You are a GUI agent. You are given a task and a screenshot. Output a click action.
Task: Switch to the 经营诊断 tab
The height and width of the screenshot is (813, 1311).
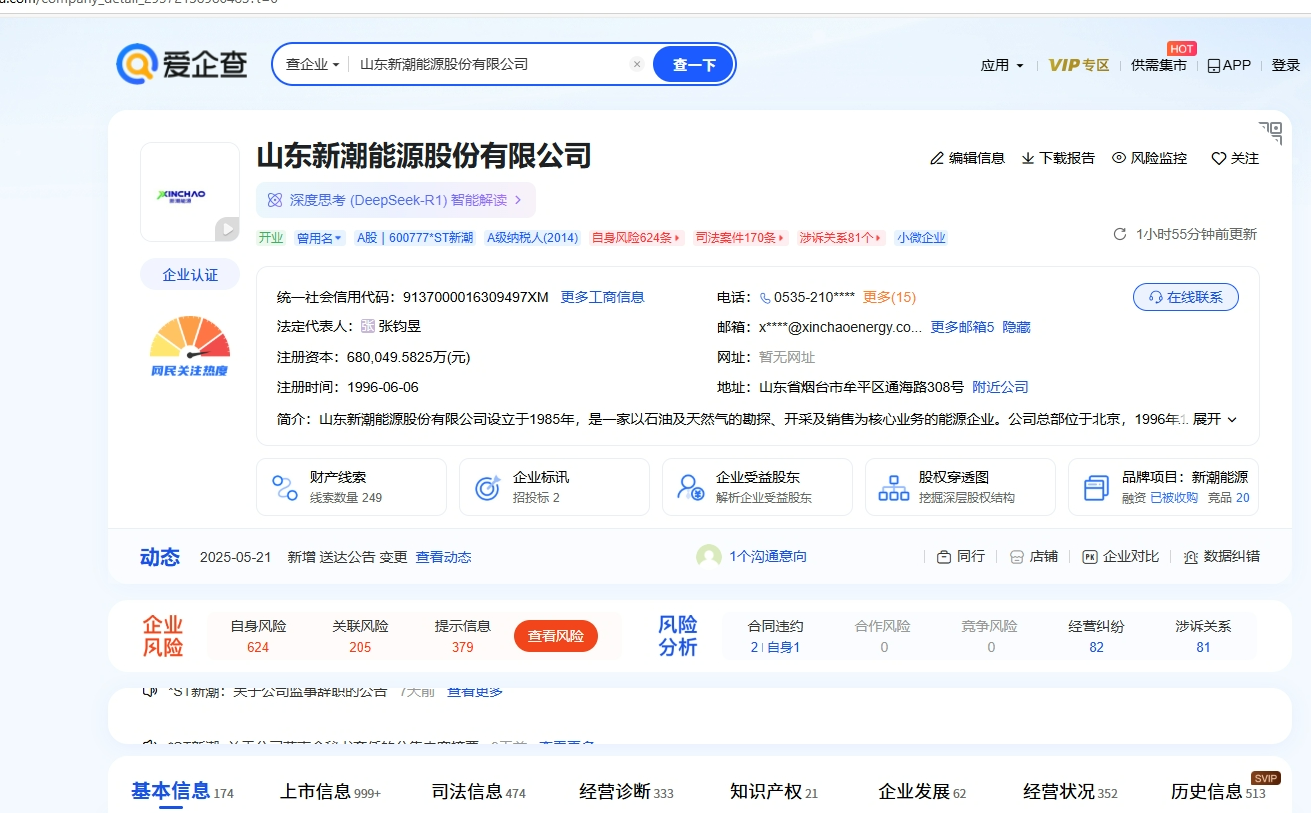coord(626,791)
